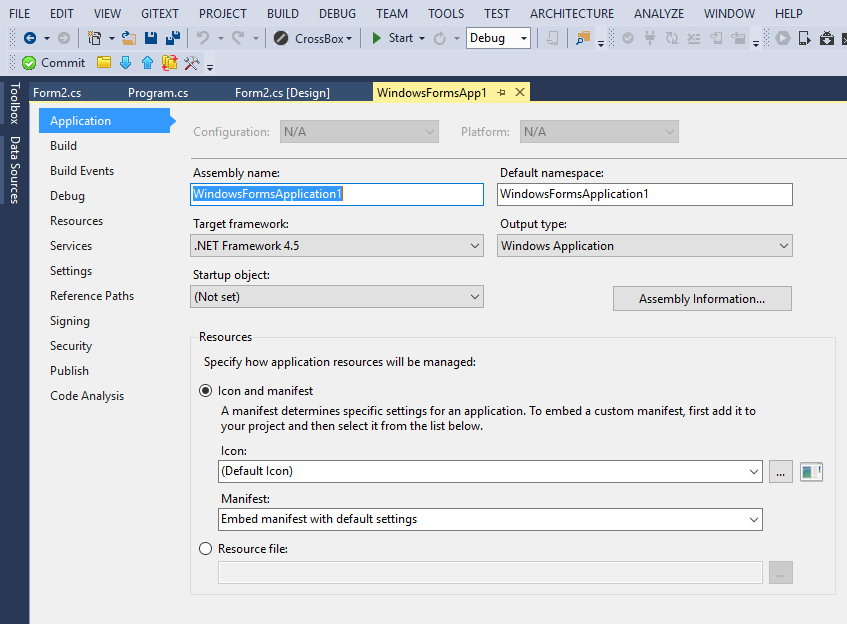Open the Publish properties page
847x624 pixels.
point(70,371)
